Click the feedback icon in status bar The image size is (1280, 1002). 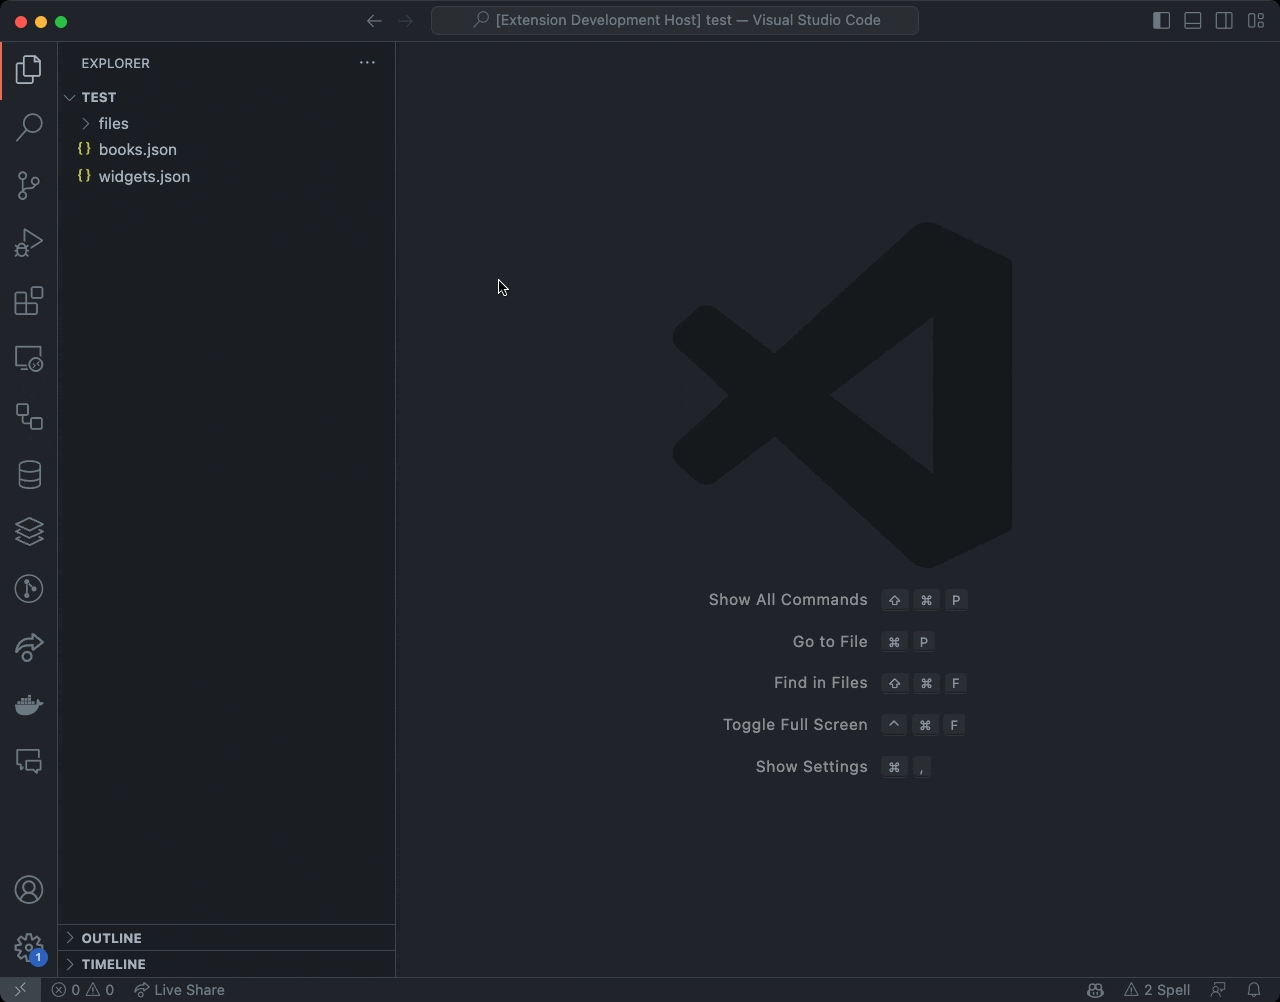[x=1218, y=990]
